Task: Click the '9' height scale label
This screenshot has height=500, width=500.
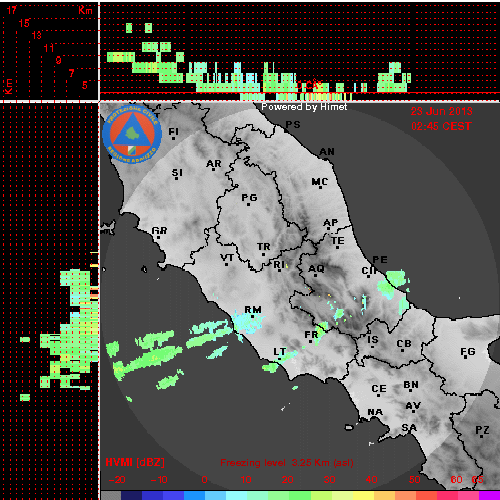Action: tap(59, 60)
